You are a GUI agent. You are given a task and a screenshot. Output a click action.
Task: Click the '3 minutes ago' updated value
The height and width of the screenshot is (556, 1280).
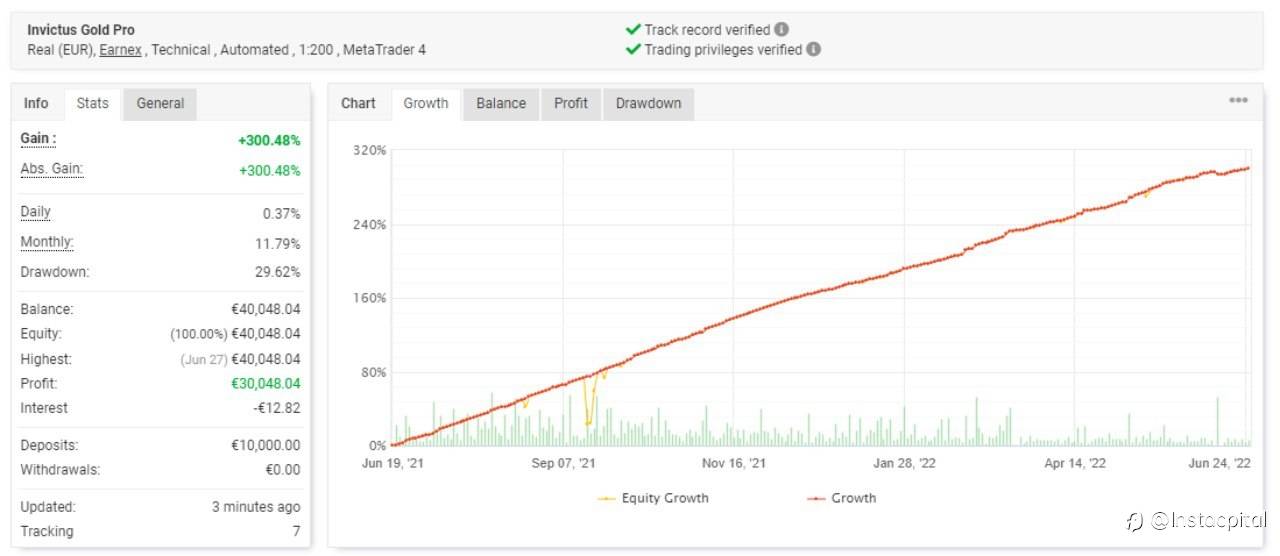pyautogui.click(x=256, y=507)
